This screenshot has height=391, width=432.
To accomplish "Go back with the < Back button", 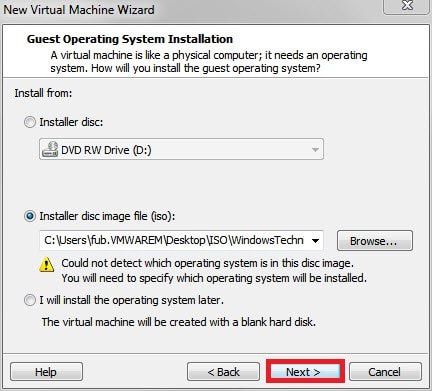I will 223,372.
